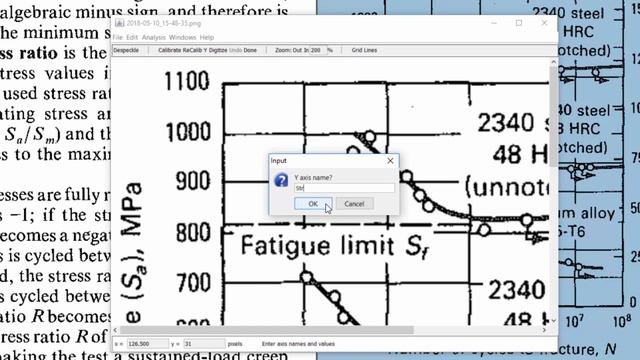Image resolution: width=640 pixels, height=360 pixels.
Task: Click the zoom percentage field showing 200
Action: tap(318, 50)
